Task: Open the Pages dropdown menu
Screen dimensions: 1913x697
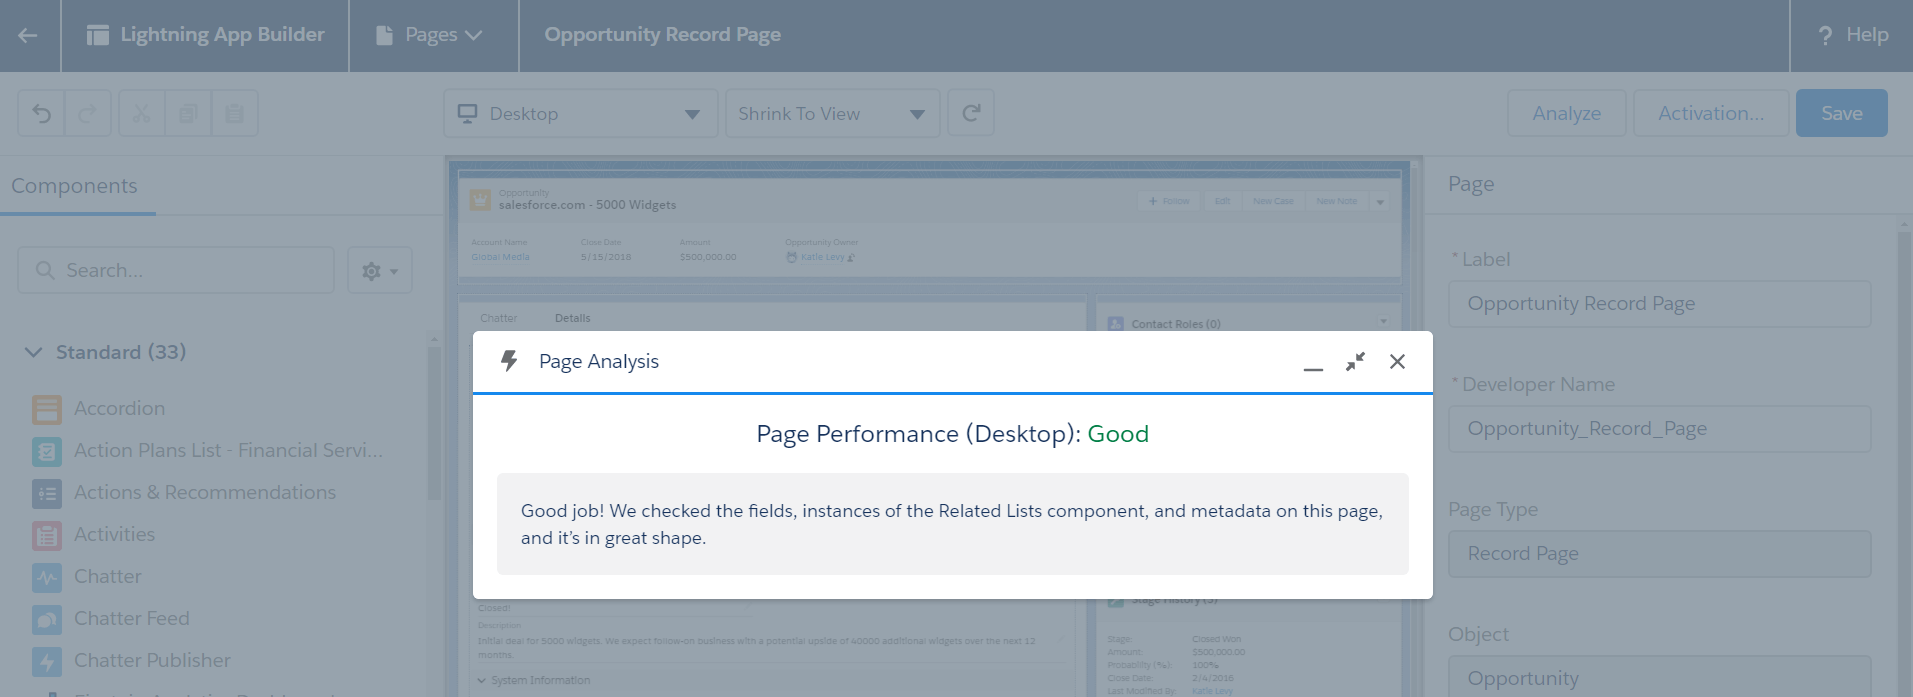Action: click(430, 35)
